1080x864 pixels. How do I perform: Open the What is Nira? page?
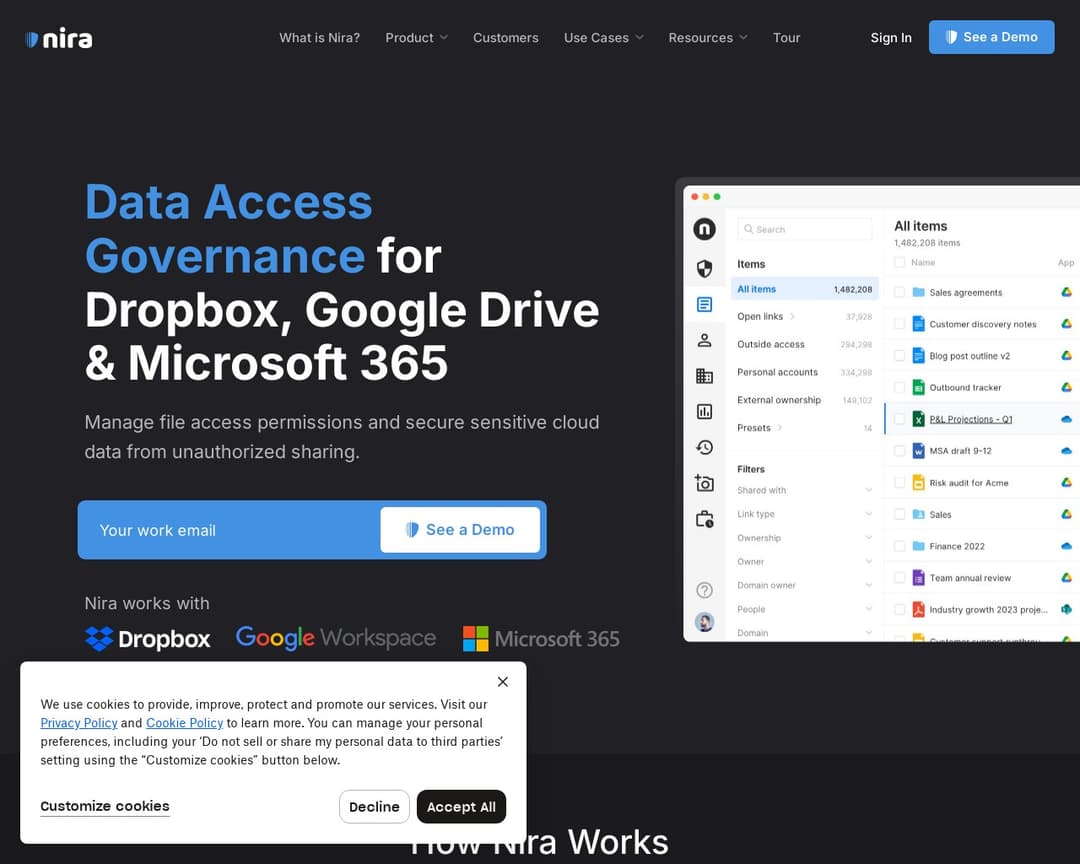click(320, 38)
